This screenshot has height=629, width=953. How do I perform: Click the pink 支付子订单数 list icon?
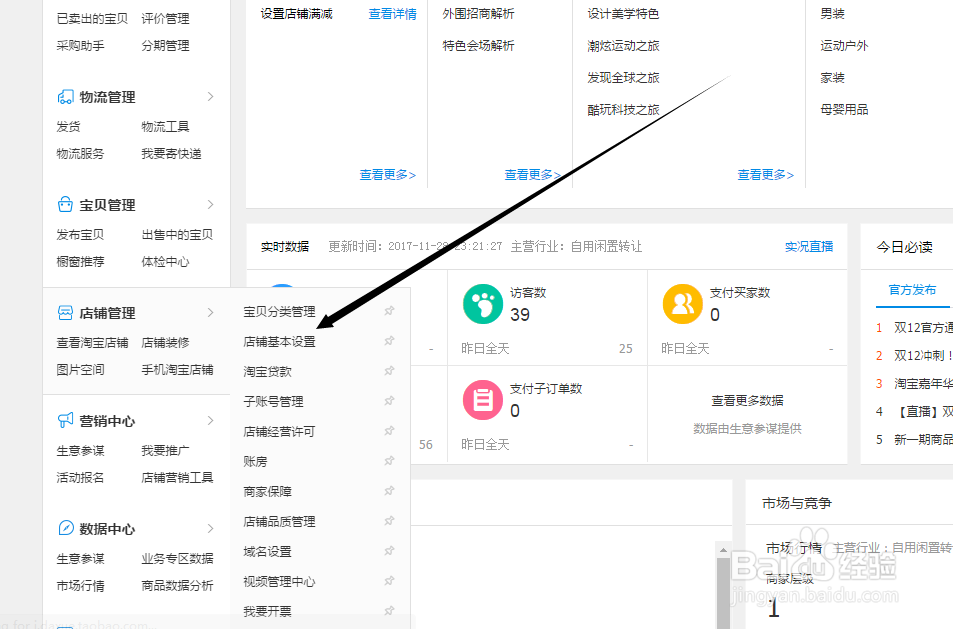(483, 400)
